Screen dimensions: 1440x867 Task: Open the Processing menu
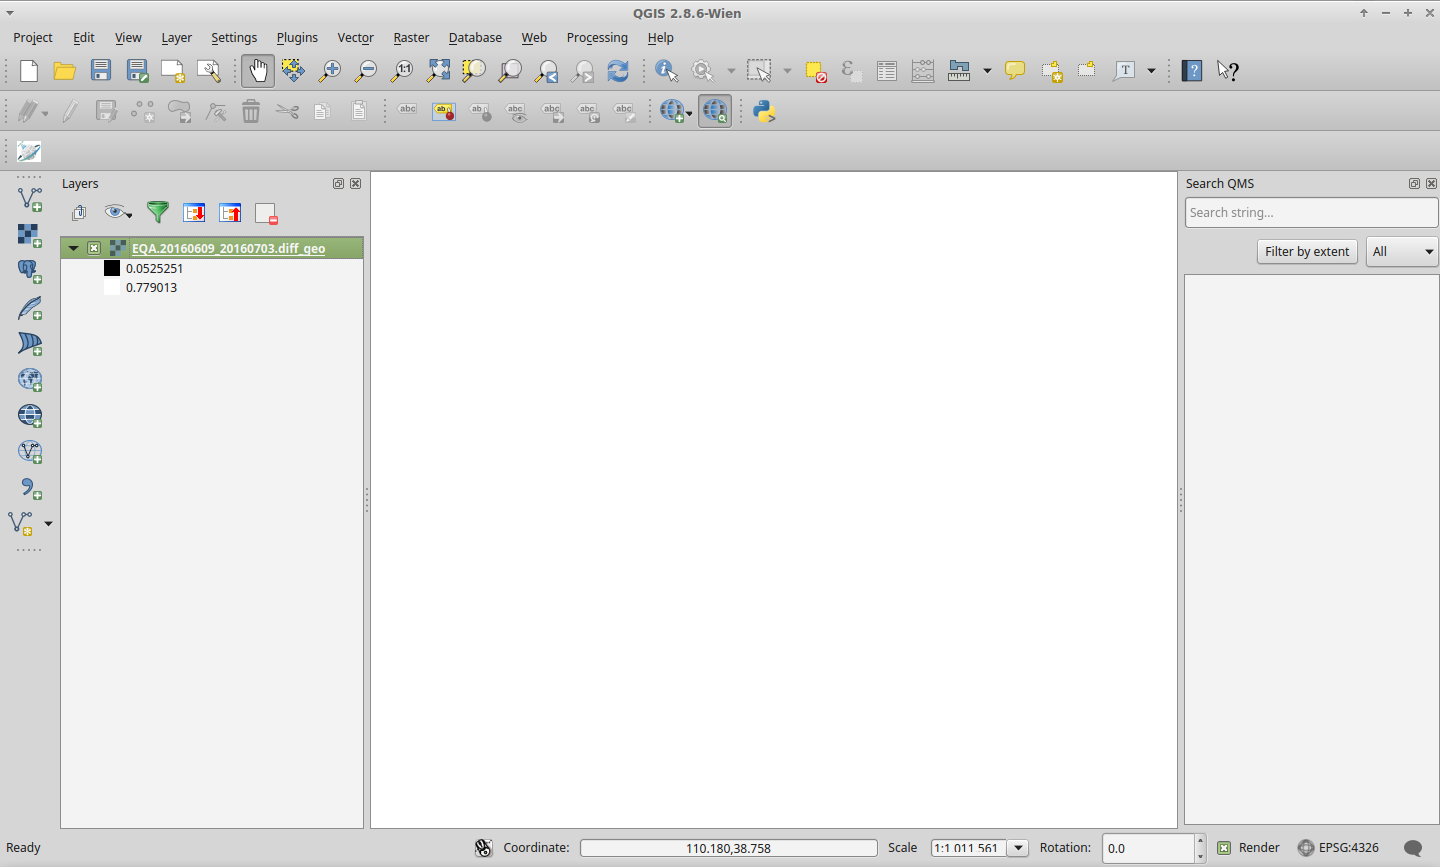pos(597,38)
